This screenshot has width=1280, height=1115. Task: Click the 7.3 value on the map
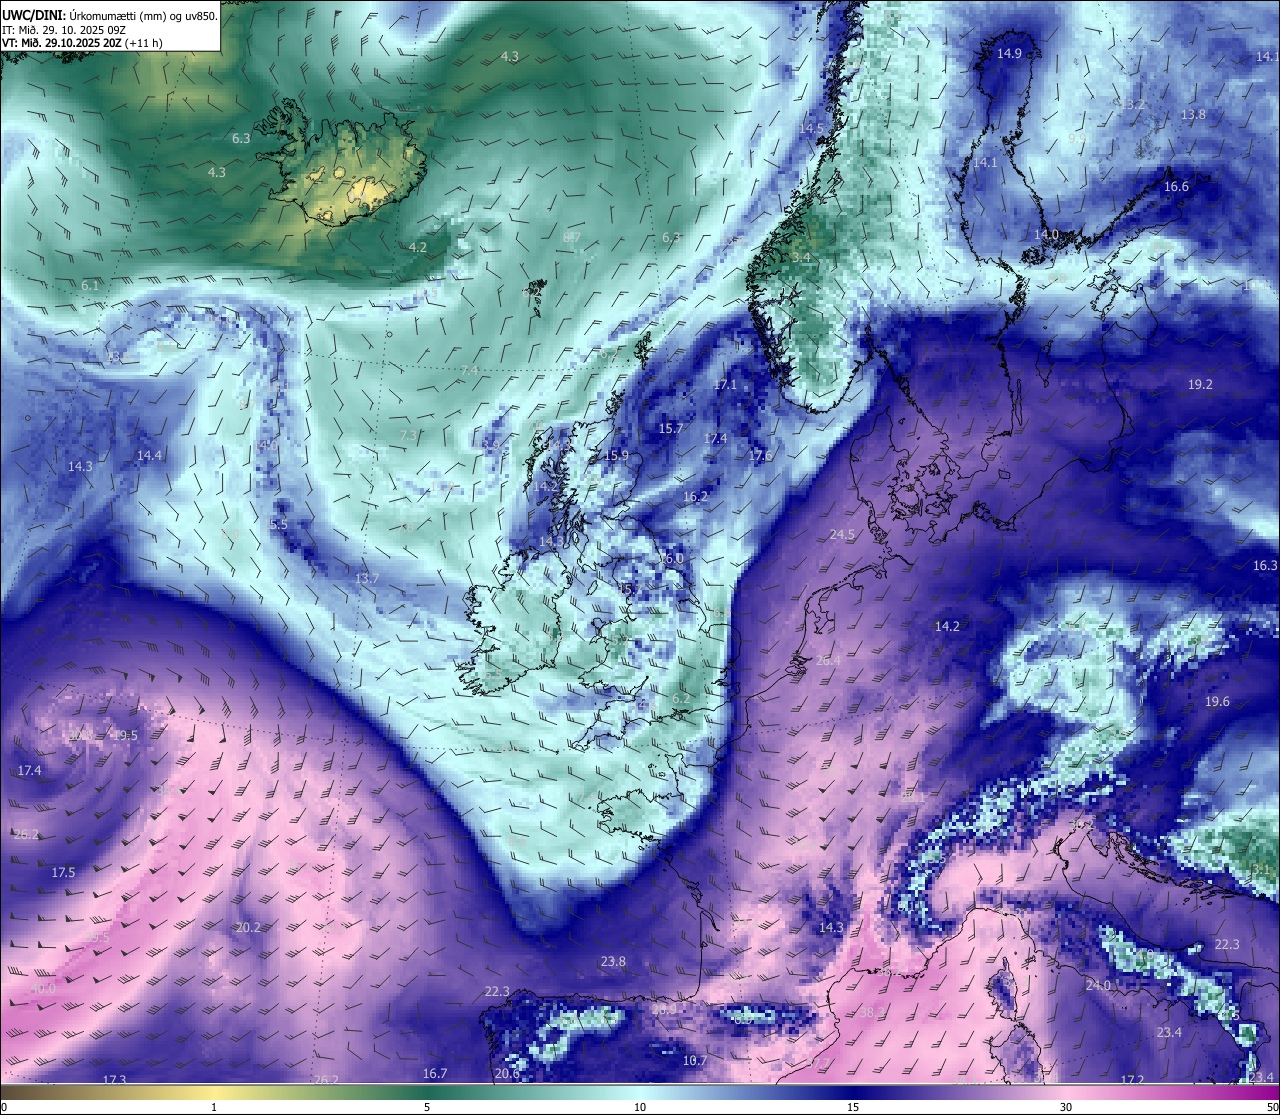click(408, 436)
